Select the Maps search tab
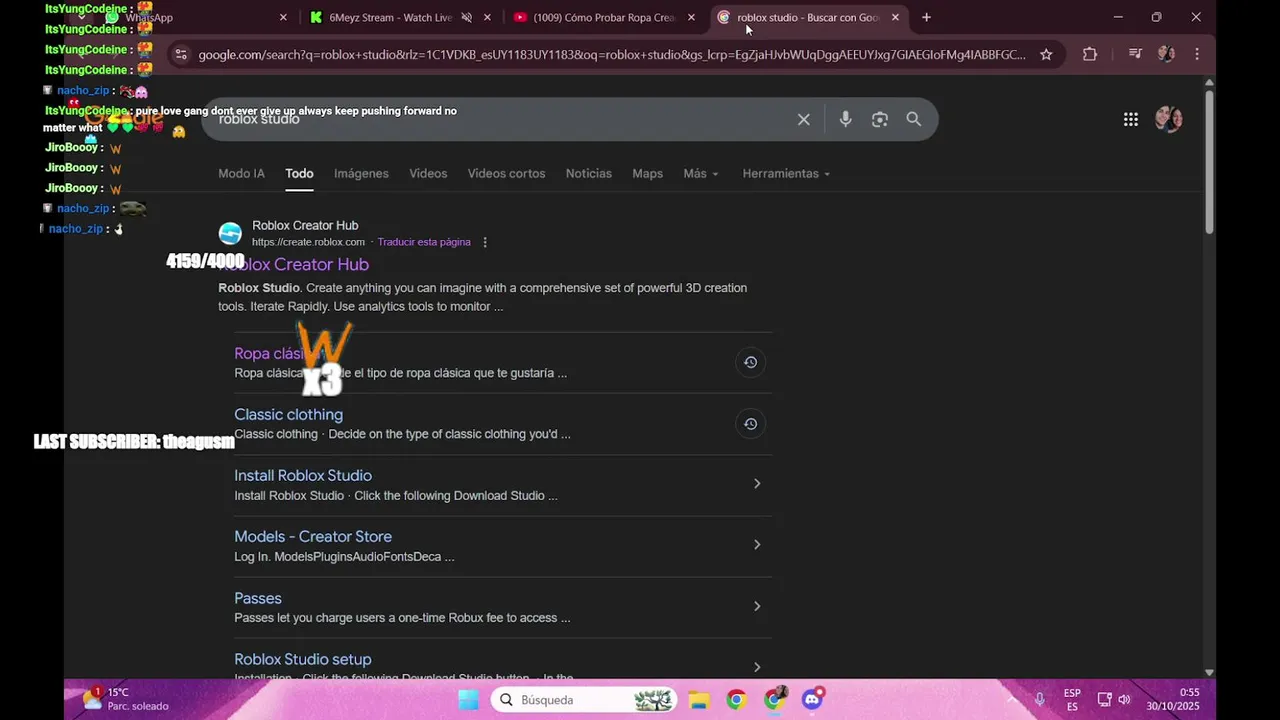Image resolution: width=1280 pixels, height=720 pixels. [x=647, y=174]
